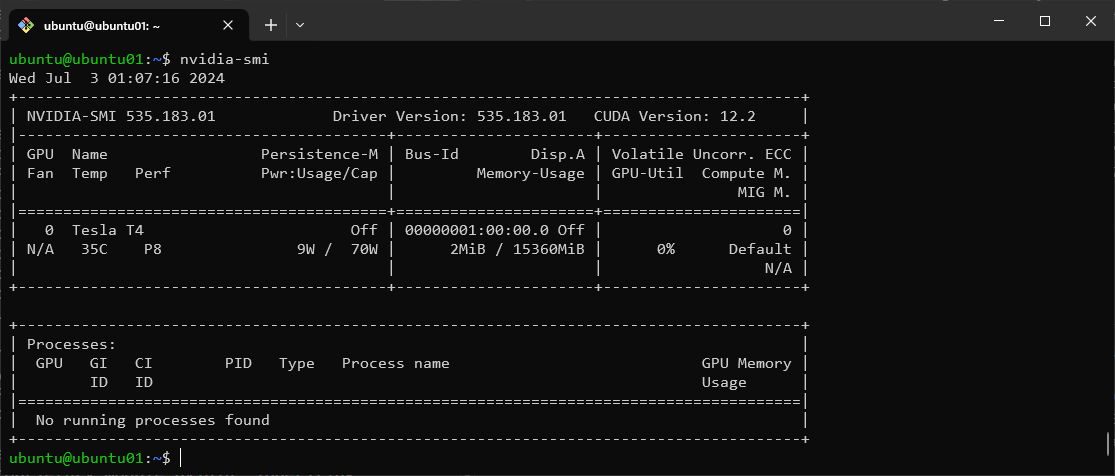The height and width of the screenshot is (476, 1115).
Task: Click the PID column header
Action: (x=238, y=363)
